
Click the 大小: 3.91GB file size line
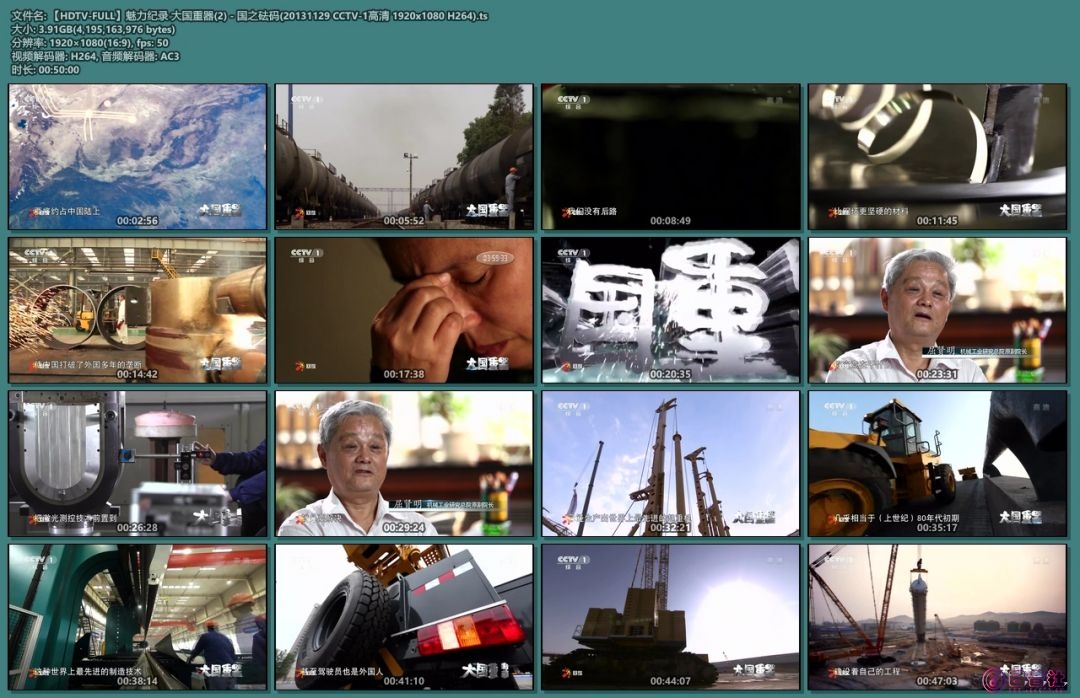coord(93,29)
